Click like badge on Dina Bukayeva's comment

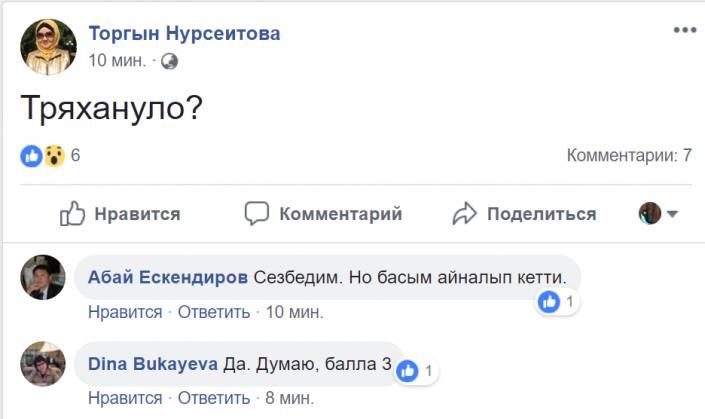[x=408, y=371]
